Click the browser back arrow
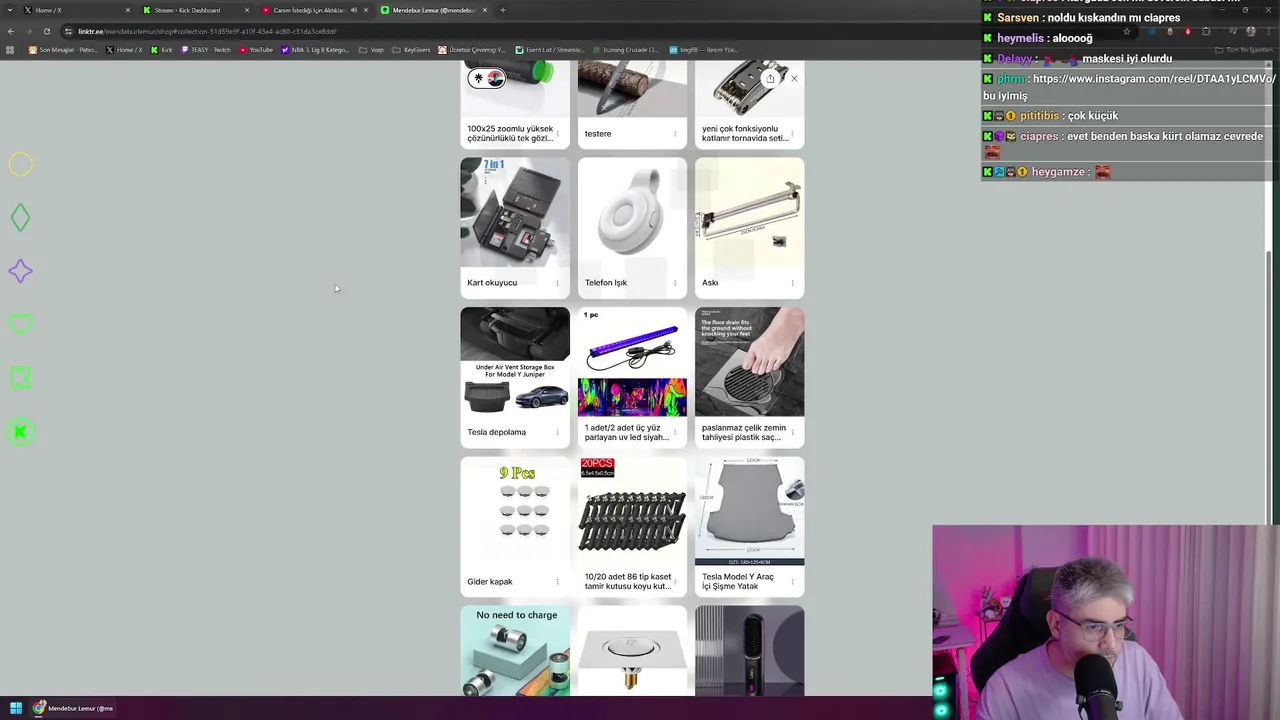Viewport: 1280px width, 720px height. pyautogui.click(x=11, y=31)
